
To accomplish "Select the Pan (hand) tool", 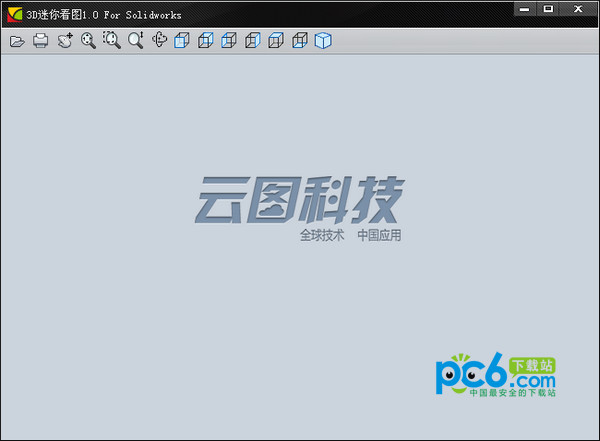I will pos(65,41).
